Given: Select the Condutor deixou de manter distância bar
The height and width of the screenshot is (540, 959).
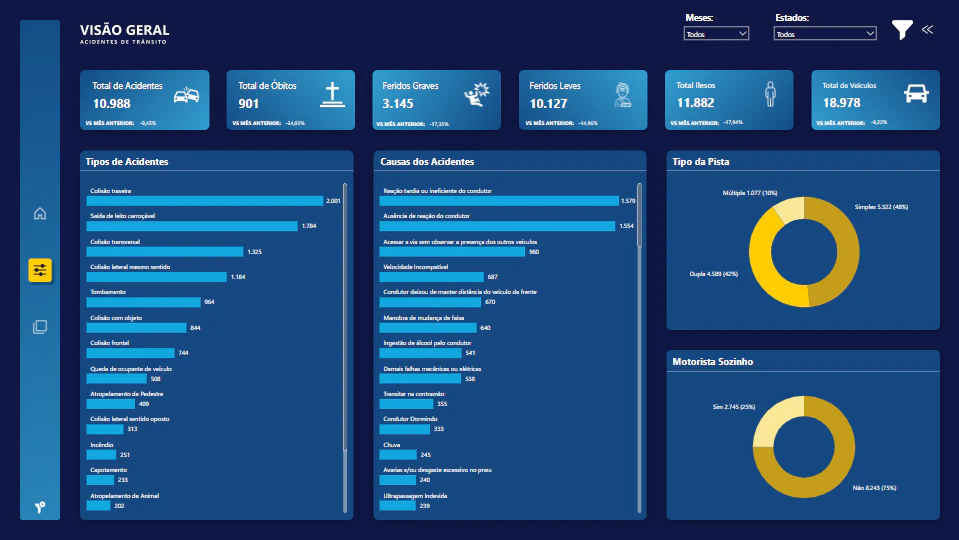Looking at the screenshot, I should (x=431, y=301).
